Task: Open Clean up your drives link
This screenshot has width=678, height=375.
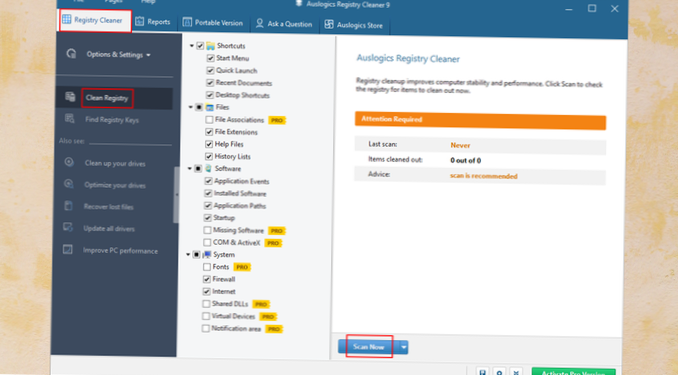Action: pos(115,163)
